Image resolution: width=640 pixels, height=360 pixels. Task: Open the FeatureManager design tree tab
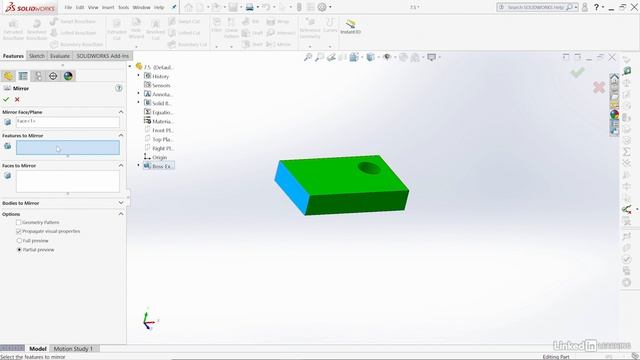8,76
